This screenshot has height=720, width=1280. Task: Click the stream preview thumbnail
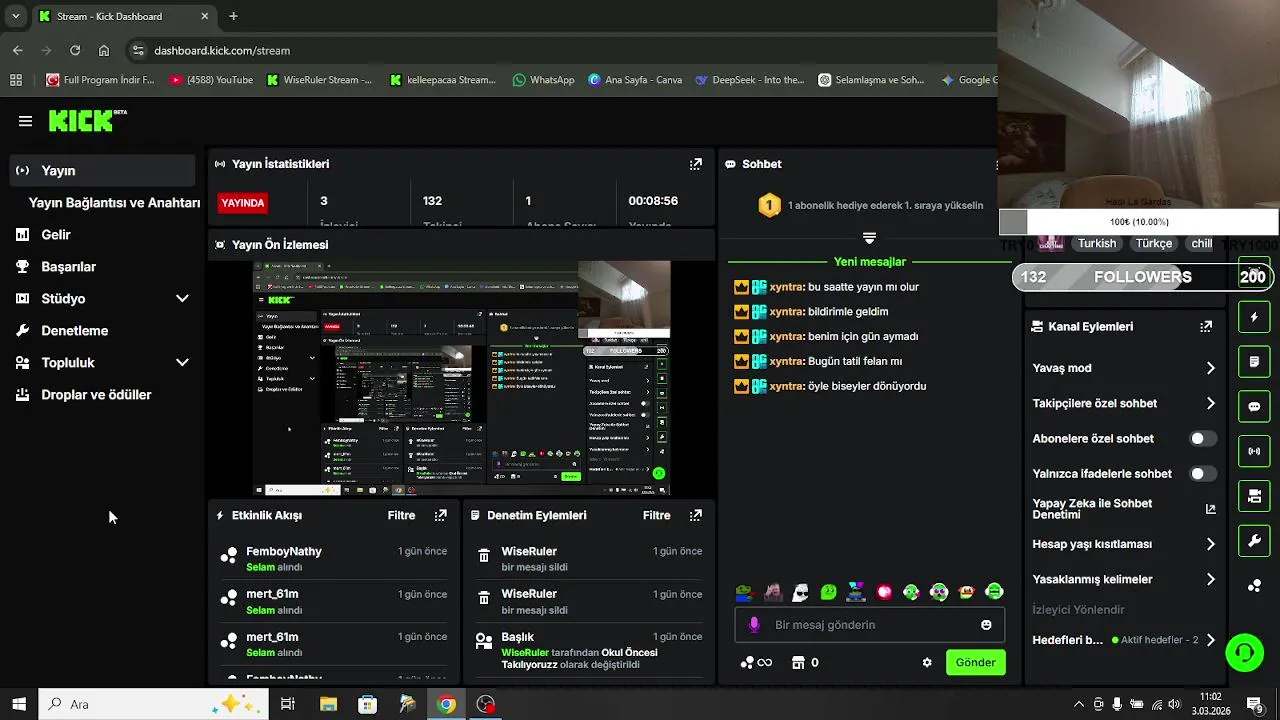[x=461, y=378]
